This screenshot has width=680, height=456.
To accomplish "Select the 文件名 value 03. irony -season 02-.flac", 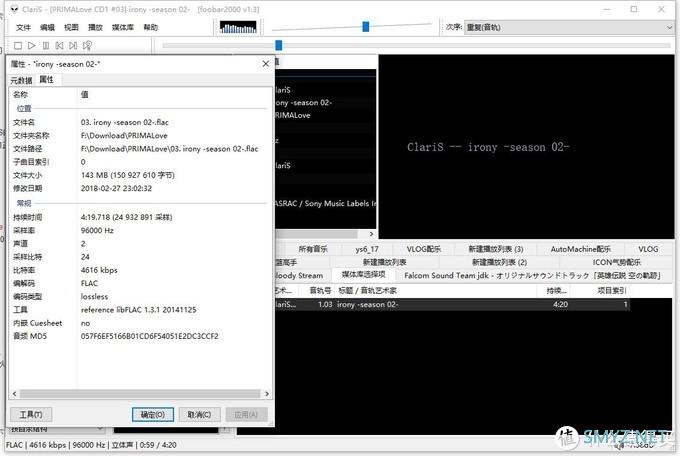I will click(x=124, y=122).
